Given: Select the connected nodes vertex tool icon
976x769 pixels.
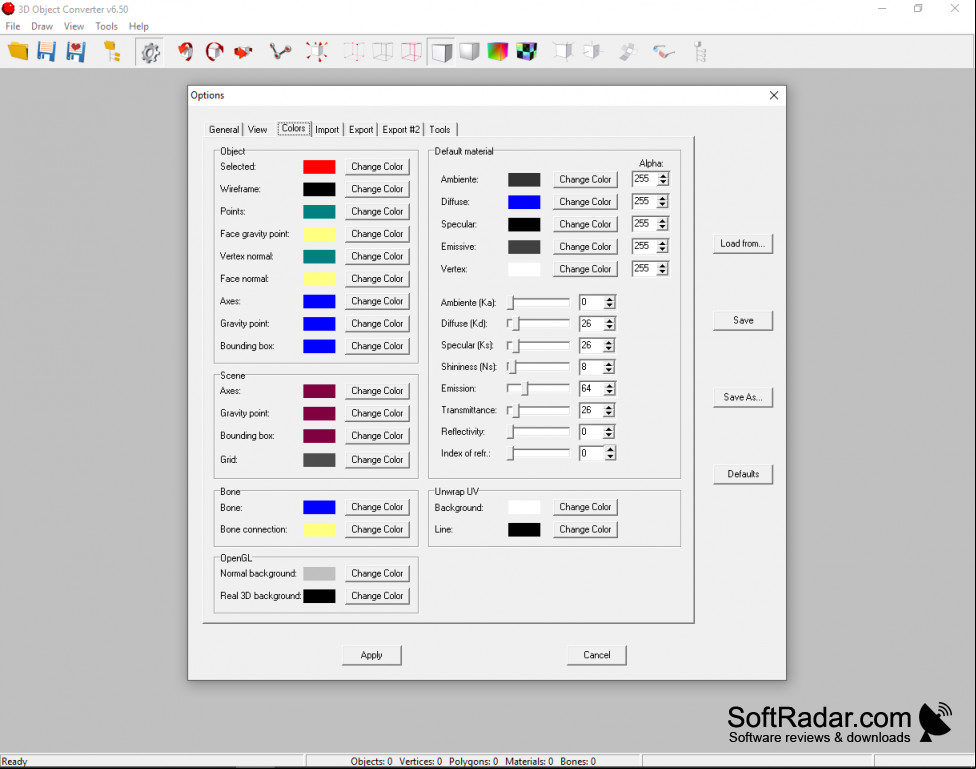Looking at the screenshot, I should coord(280,52).
